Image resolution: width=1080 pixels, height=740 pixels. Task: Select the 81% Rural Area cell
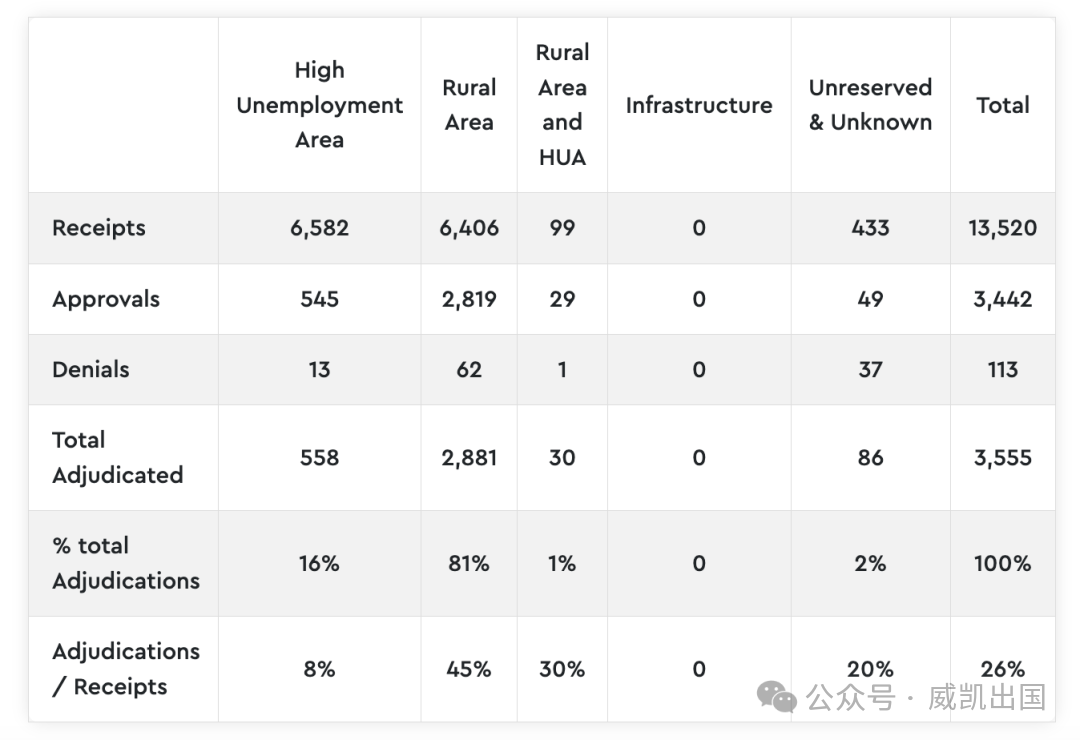pos(469,564)
